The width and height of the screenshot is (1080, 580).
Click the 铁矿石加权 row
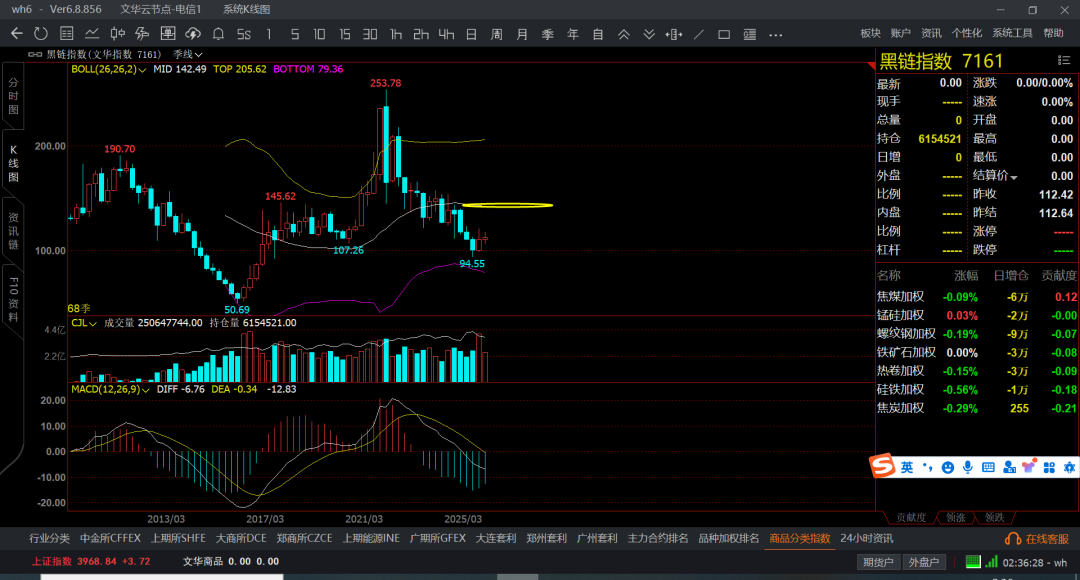(977, 352)
